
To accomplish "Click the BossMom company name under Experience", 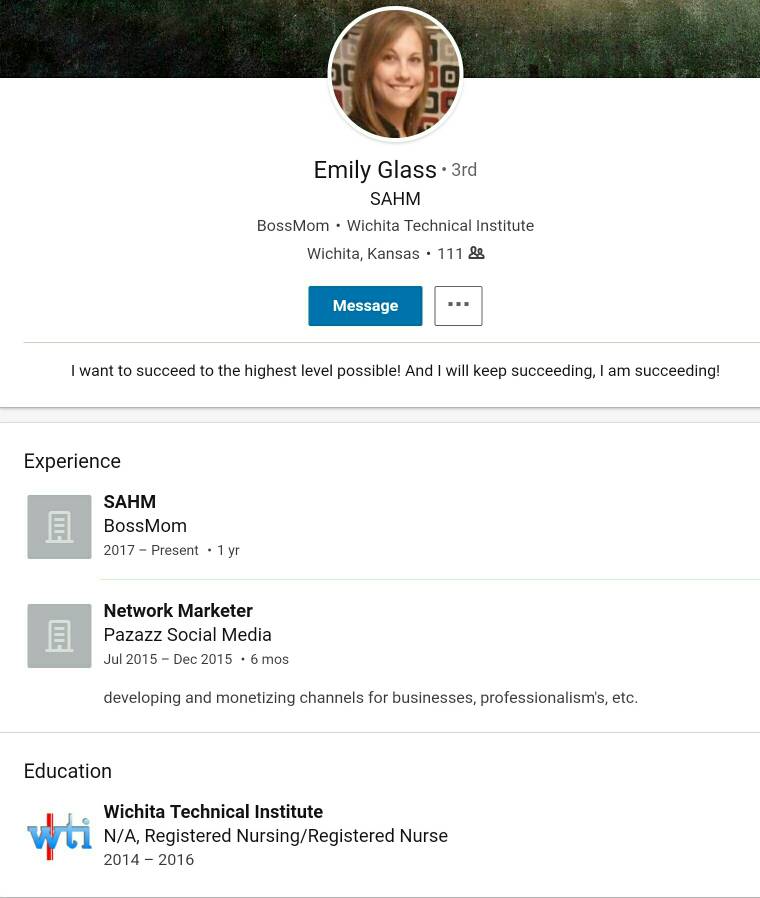I will click(145, 526).
